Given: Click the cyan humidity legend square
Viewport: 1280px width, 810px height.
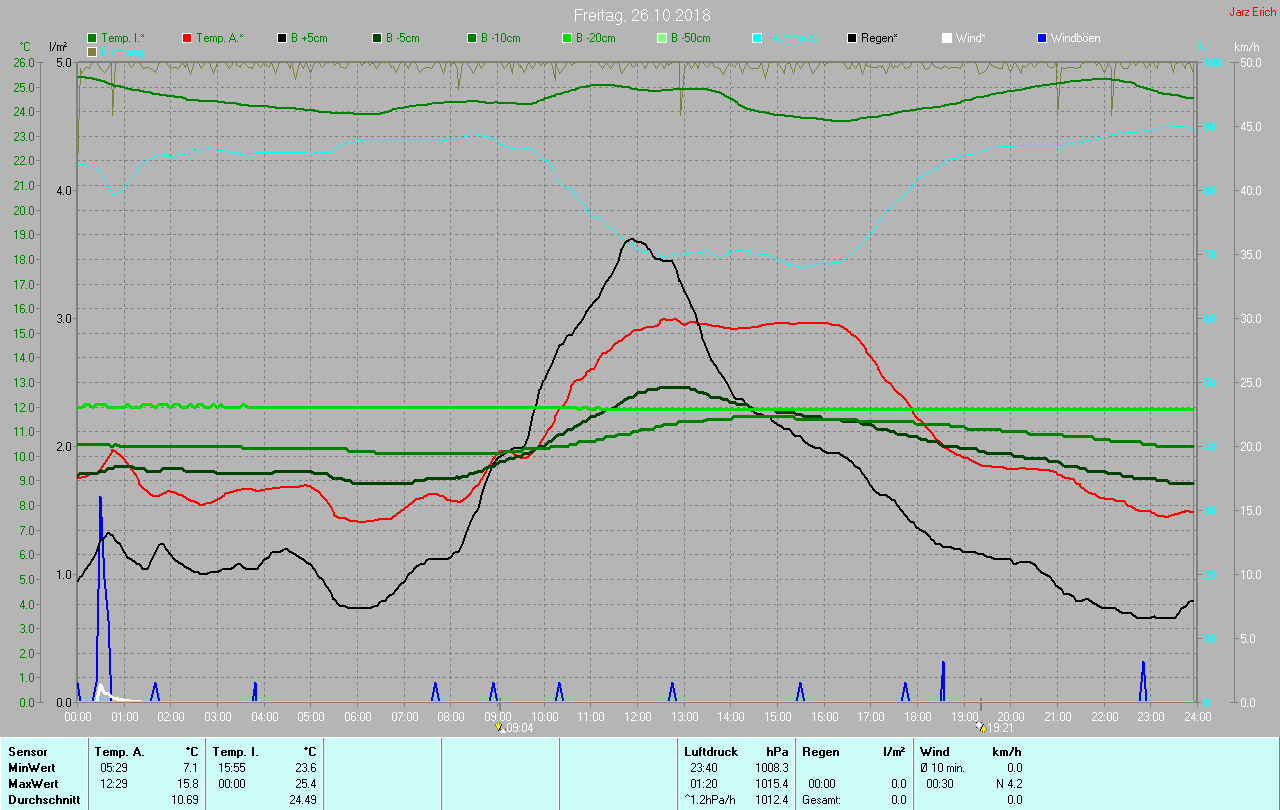Looking at the screenshot, I should [x=757, y=38].
